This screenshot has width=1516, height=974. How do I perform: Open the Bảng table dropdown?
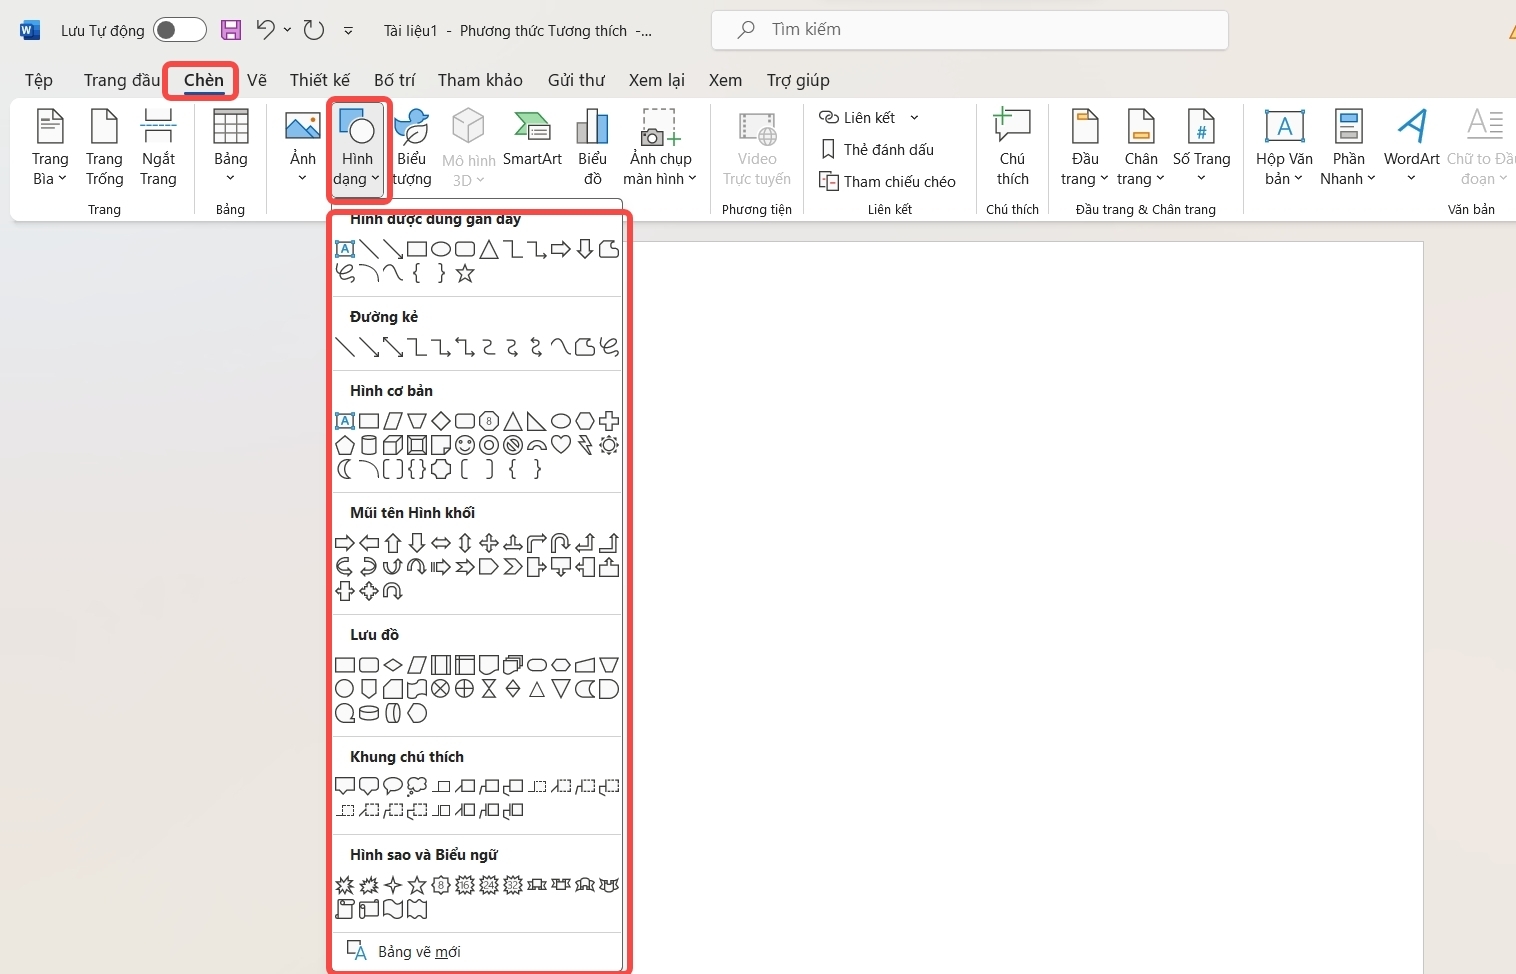click(230, 148)
